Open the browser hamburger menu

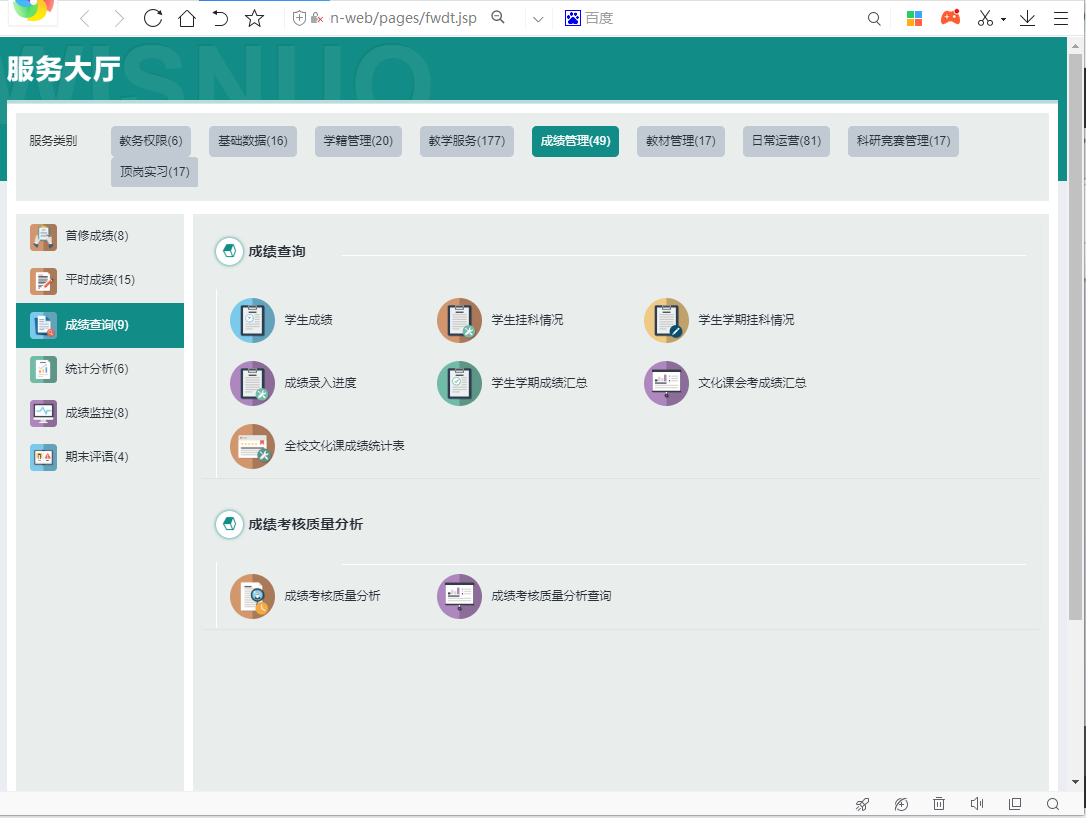(x=1060, y=18)
